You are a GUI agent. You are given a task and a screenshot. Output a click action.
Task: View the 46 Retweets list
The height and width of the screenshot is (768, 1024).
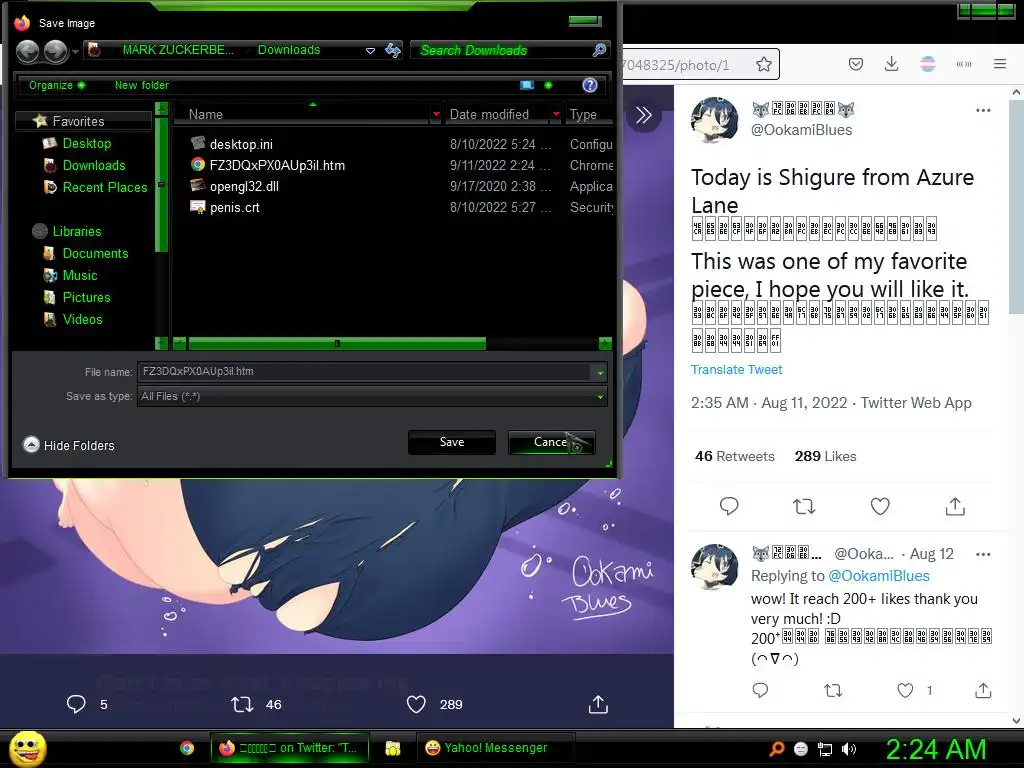(735, 456)
